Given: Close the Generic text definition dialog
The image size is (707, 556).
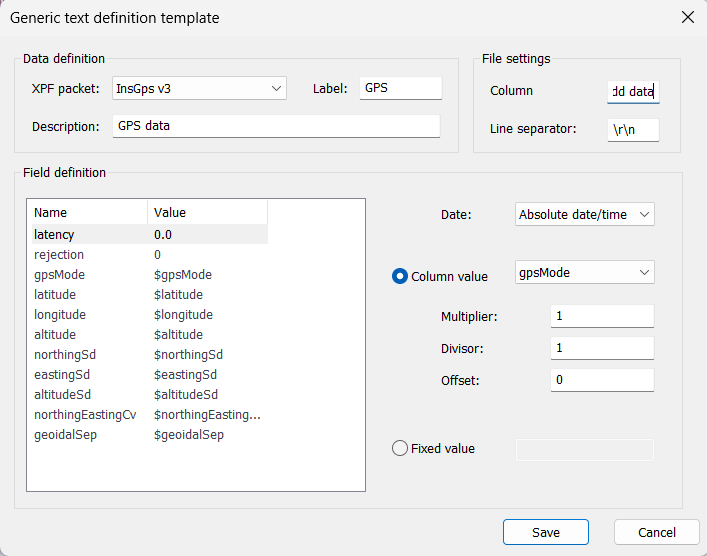Looking at the screenshot, I should (686, 17).
